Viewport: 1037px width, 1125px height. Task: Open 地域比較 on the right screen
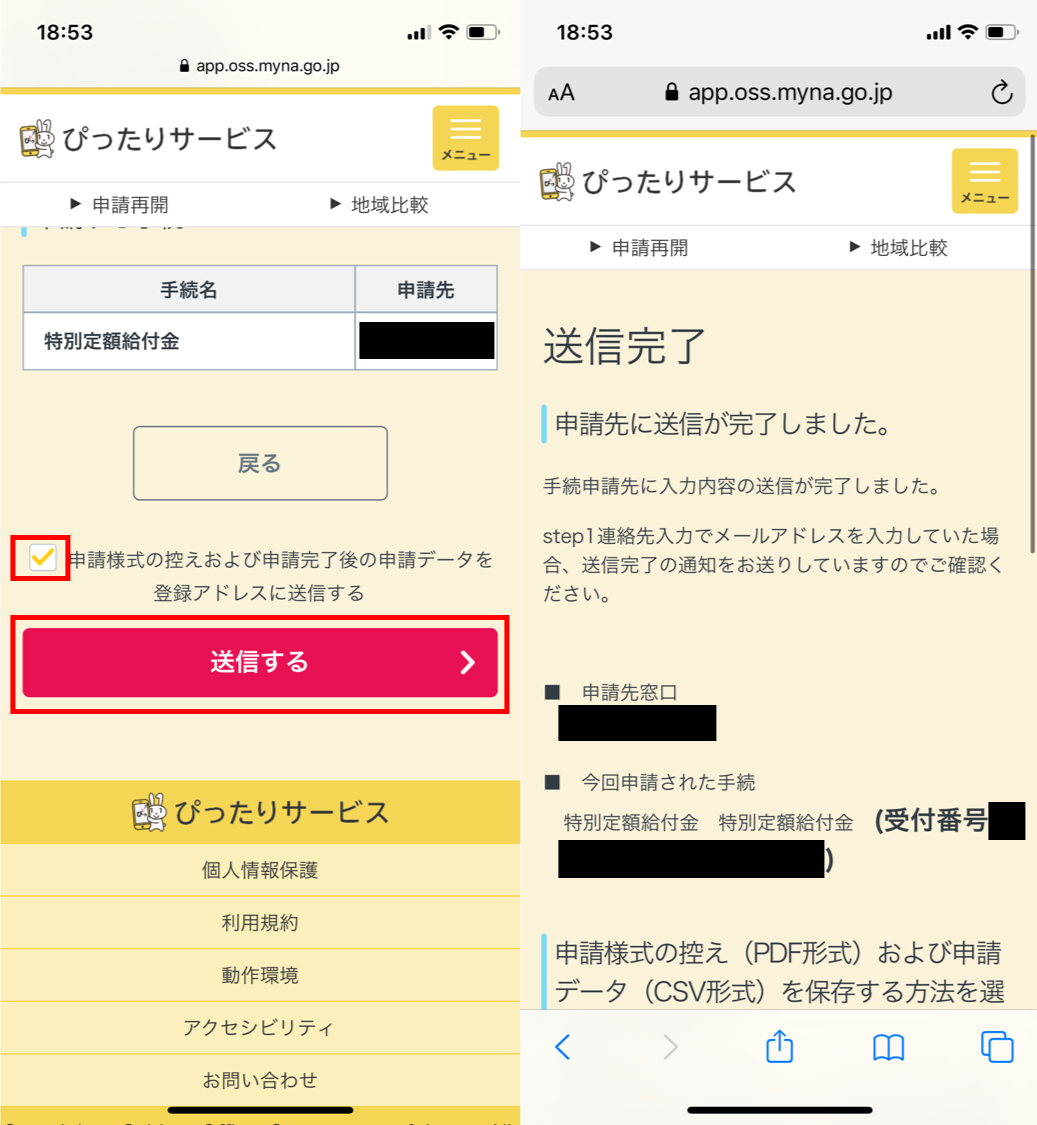coord(898,248)
